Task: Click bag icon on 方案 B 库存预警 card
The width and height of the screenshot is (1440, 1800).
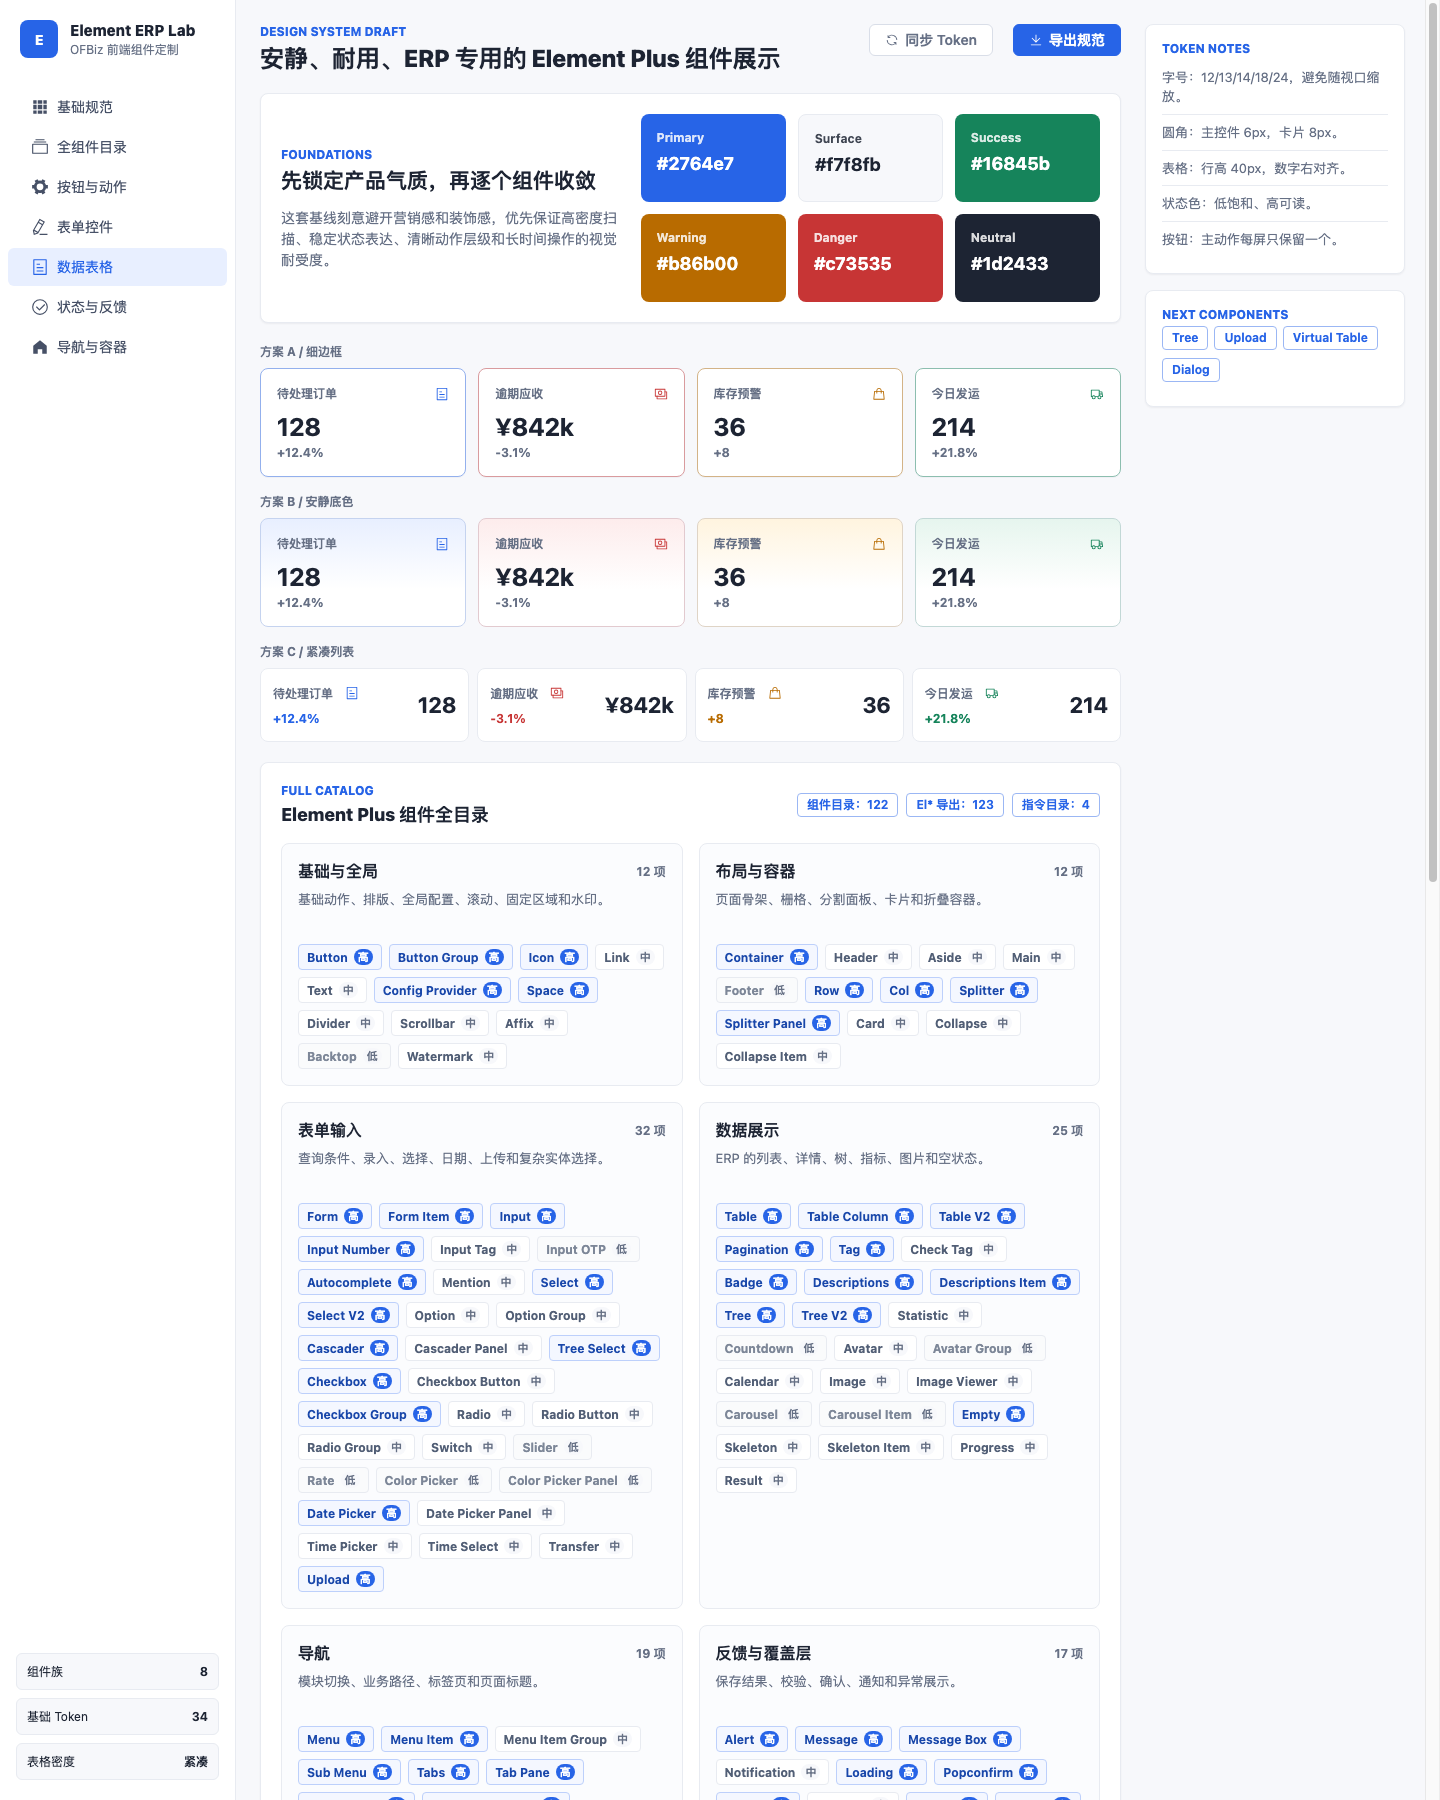Action: 879,544
